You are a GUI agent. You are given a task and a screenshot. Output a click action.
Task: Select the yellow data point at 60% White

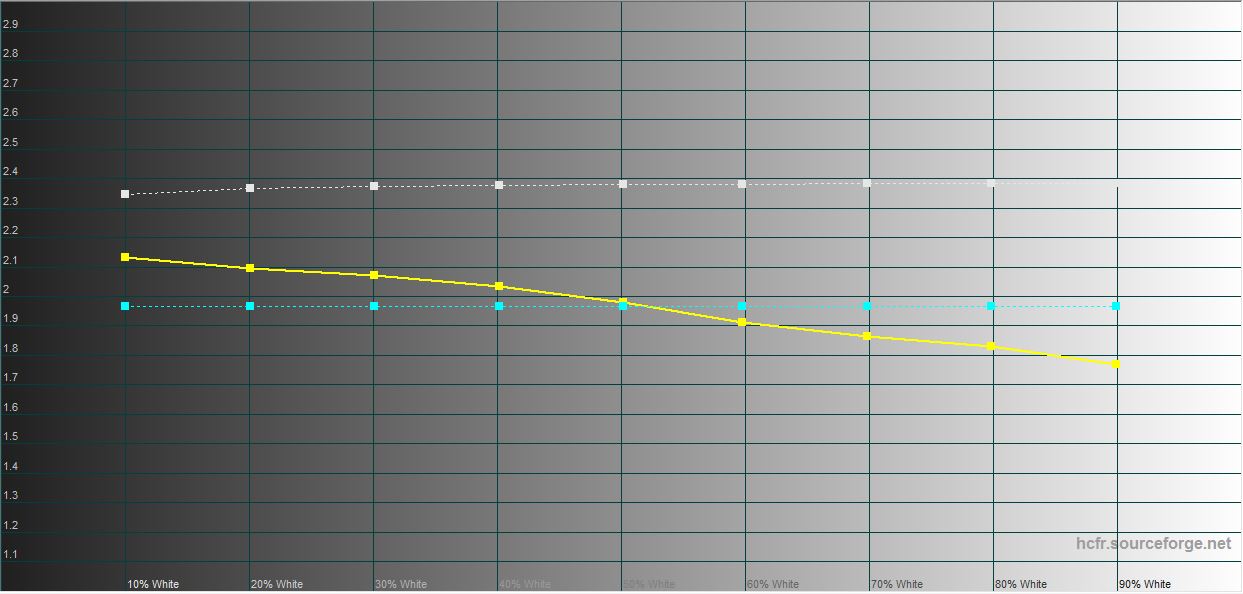tap(742, 322)
